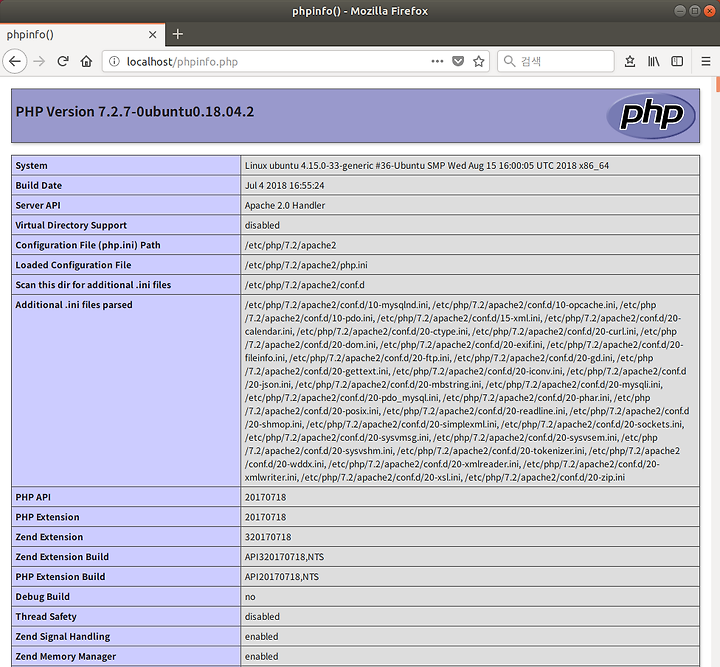Click the page vertical scrollbar thumb
The width and height of the screenshot is (720, 667).
click(x=718, y=84)
